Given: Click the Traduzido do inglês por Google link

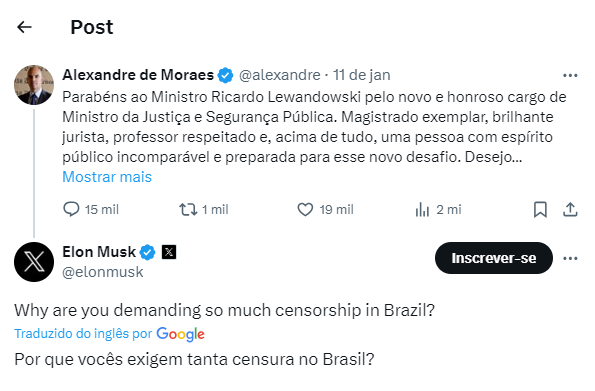Looking at the screenshot, I should 109,334.
